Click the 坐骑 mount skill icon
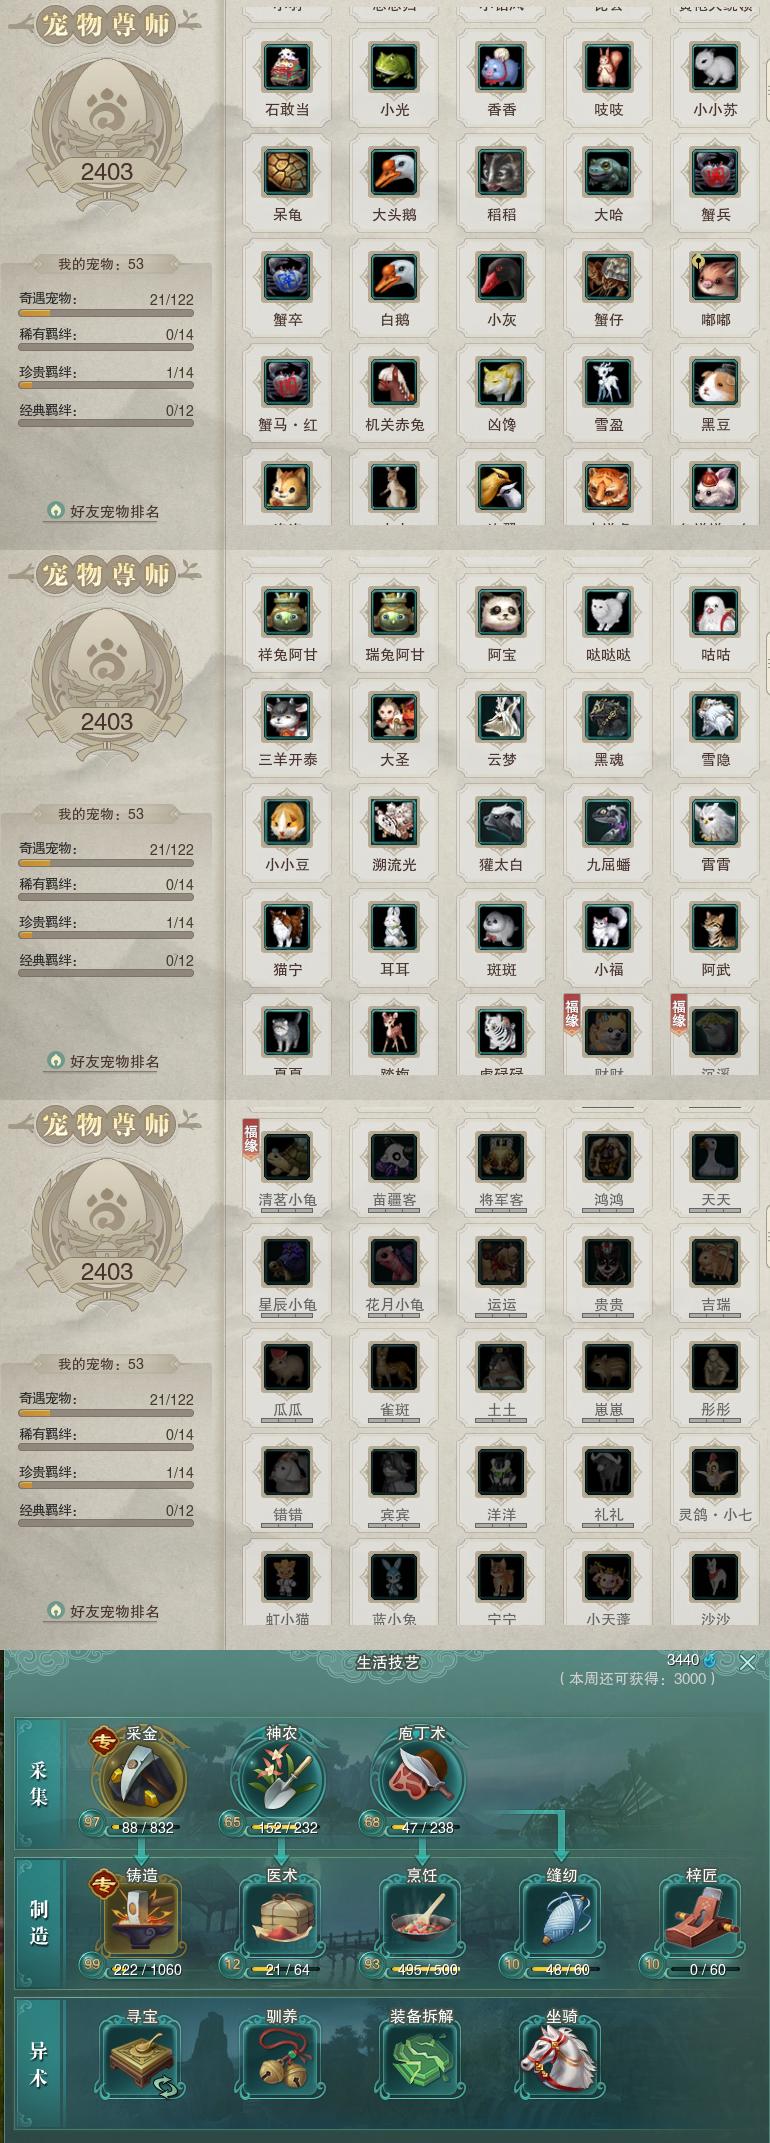770x2143 pixels. tap(560, 2057)
